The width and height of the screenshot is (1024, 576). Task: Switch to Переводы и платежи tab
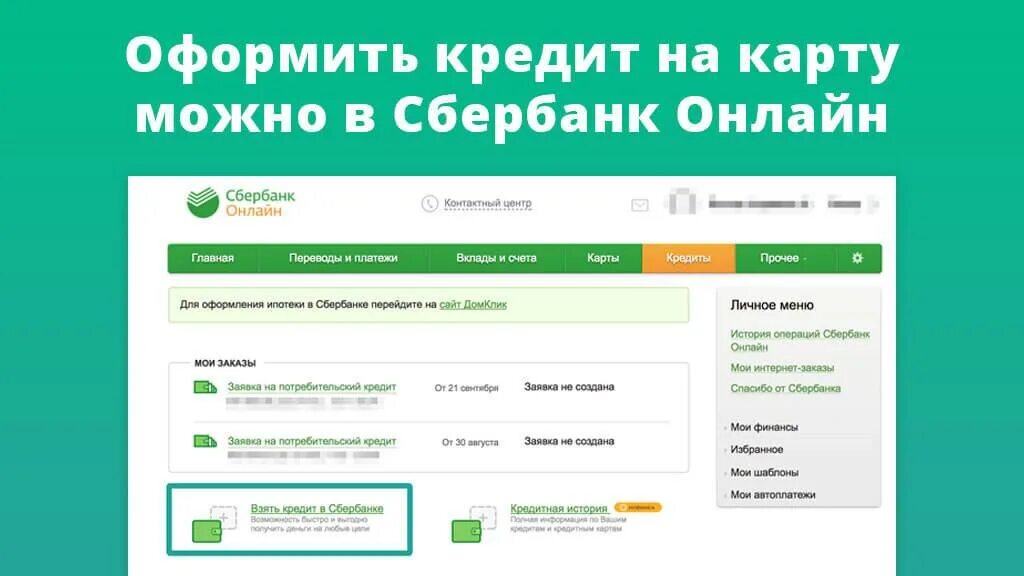click(x=343, y=258)
